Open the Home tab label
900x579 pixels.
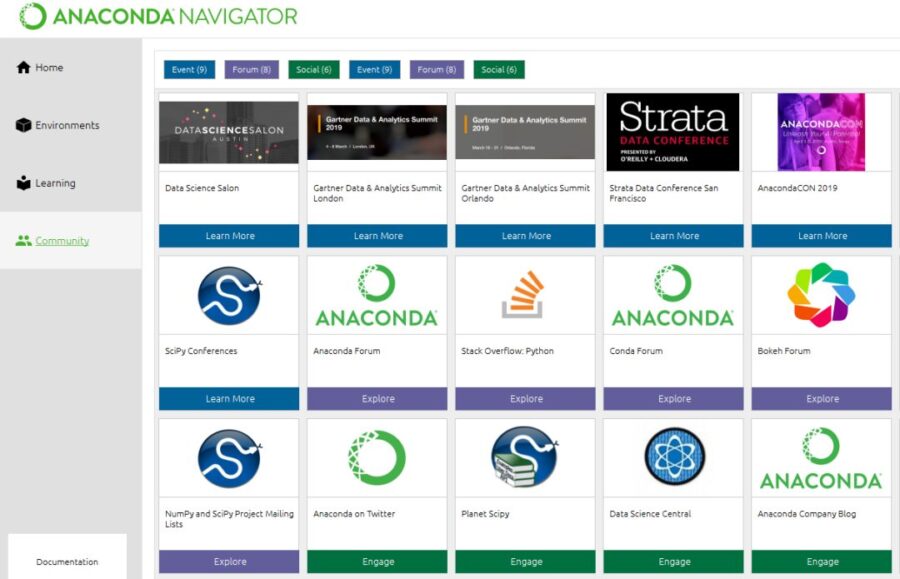click(x=49, y=68)
